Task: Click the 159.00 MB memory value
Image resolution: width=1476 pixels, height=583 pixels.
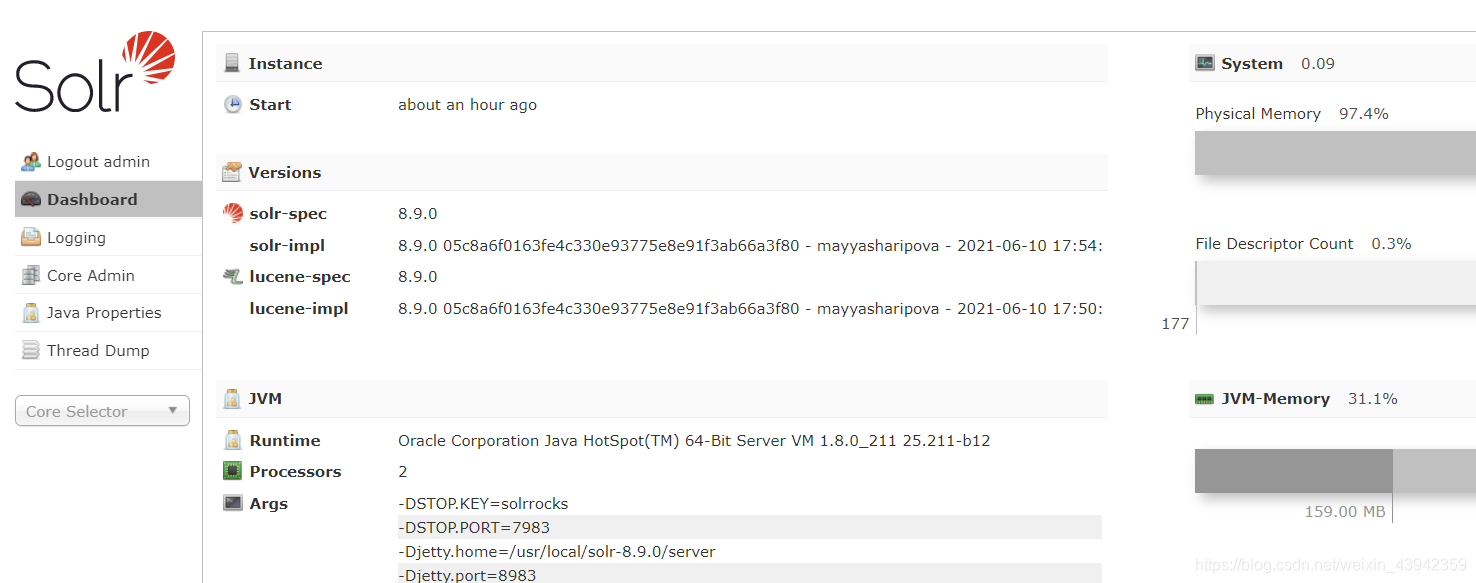Action: 1345,511
